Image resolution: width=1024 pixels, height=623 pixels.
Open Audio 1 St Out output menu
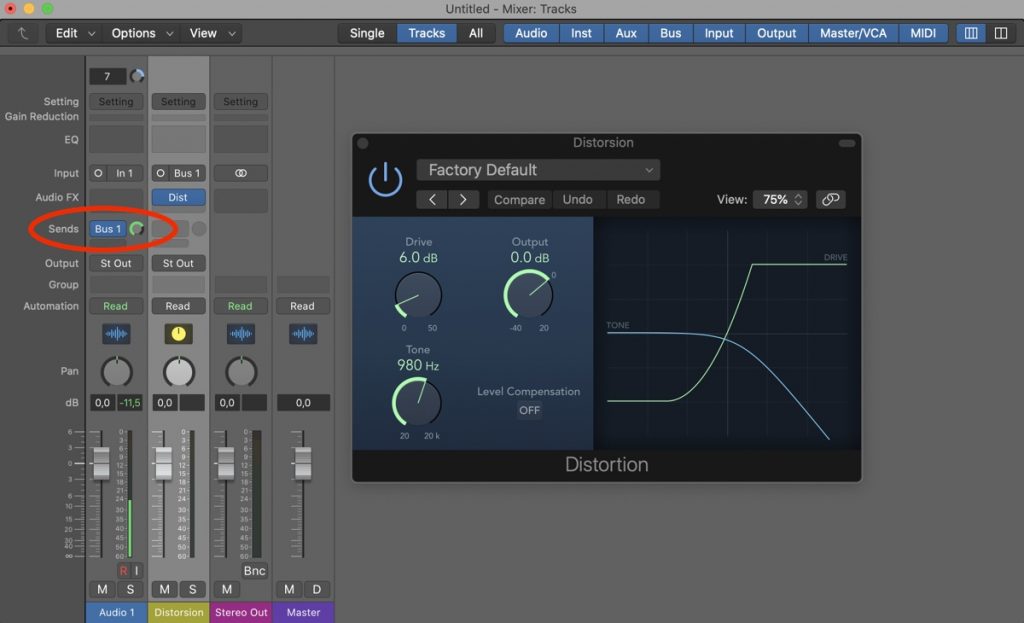[116, 263]
